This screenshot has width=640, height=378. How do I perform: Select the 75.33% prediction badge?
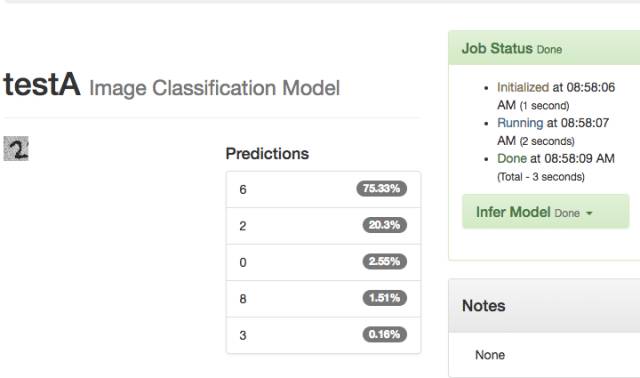(381, 189)
